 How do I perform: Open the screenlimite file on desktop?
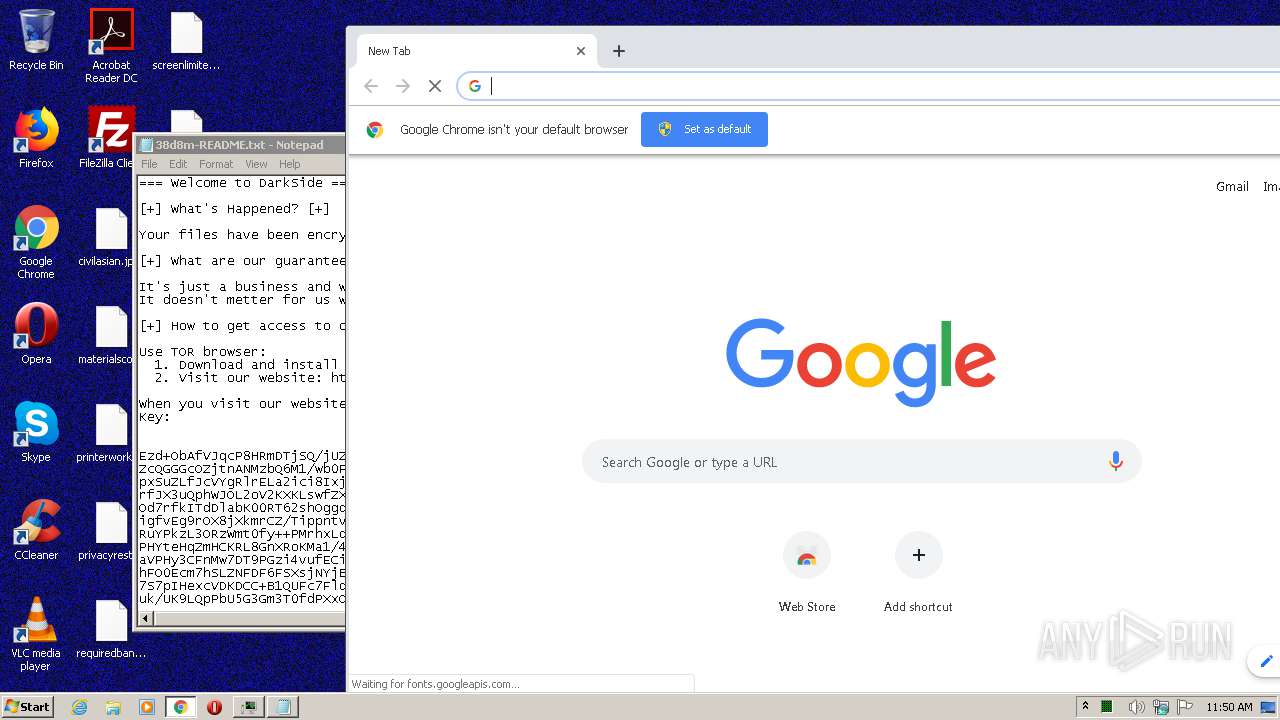point(186,40)
